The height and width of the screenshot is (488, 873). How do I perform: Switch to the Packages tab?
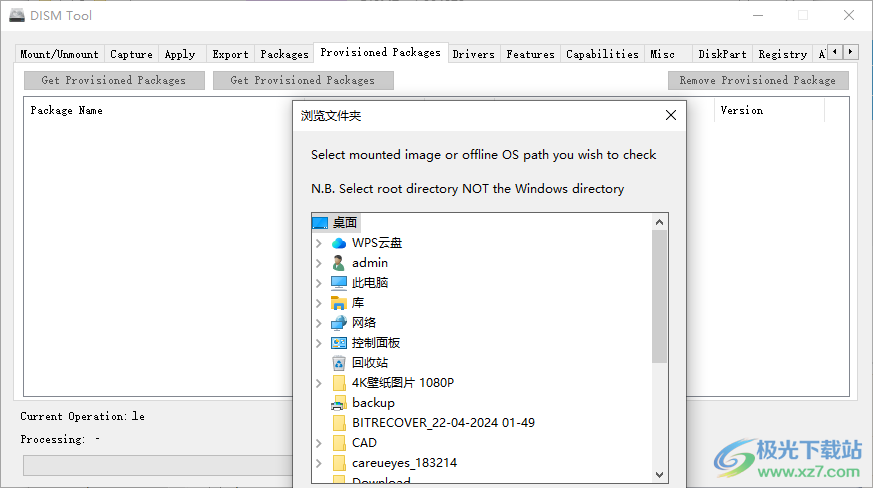point(285,54)
